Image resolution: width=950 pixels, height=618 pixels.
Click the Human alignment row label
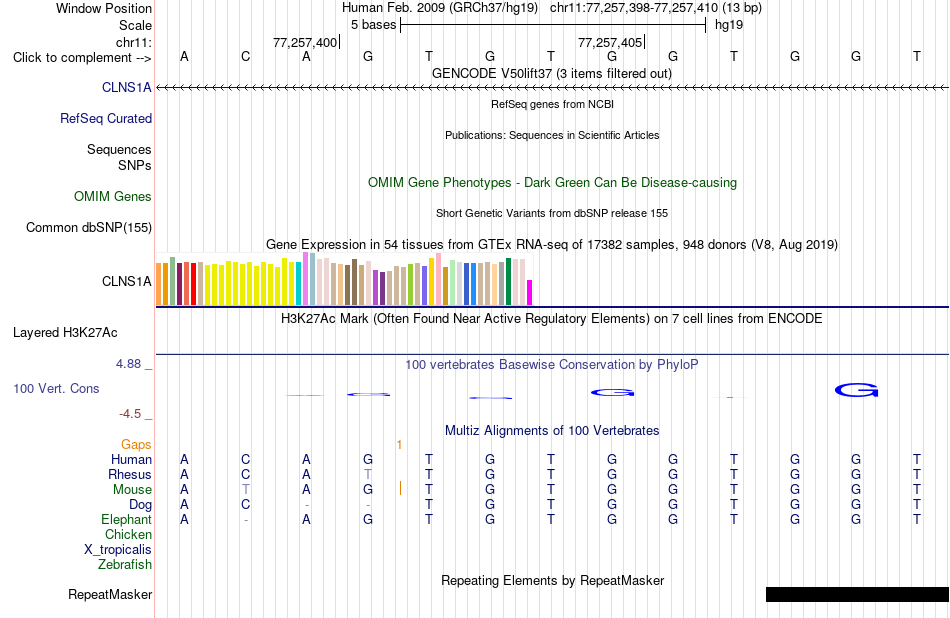[131, 460]
